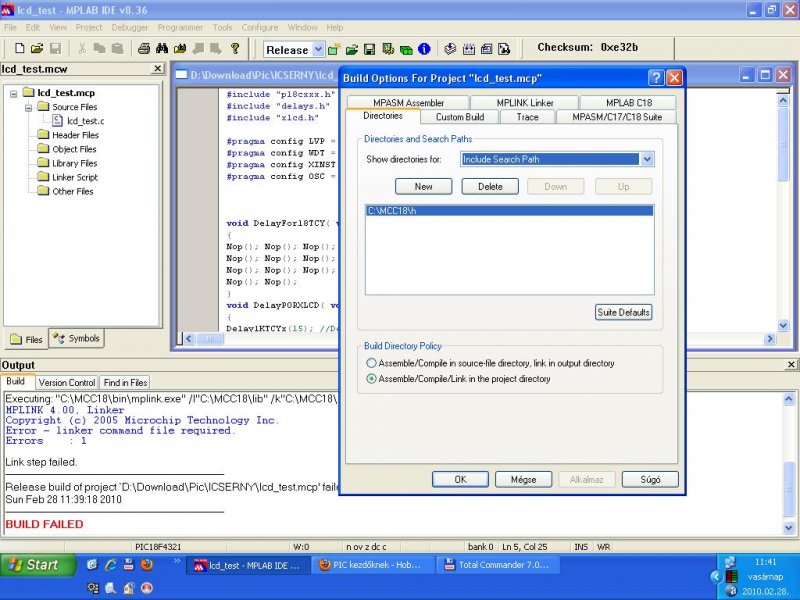Click Súgó help button
This screenshot has height=600, width=800.
pos(650,480)
